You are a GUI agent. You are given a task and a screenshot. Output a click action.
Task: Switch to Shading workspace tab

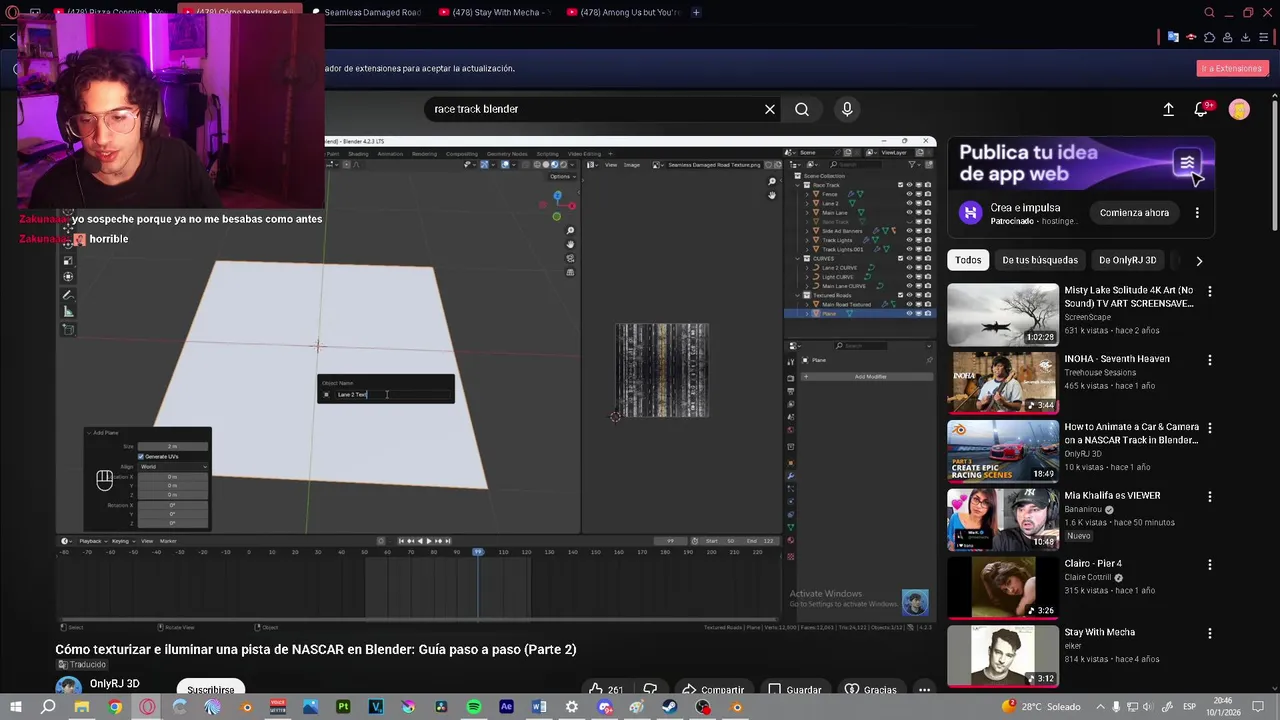pos(358,154)
